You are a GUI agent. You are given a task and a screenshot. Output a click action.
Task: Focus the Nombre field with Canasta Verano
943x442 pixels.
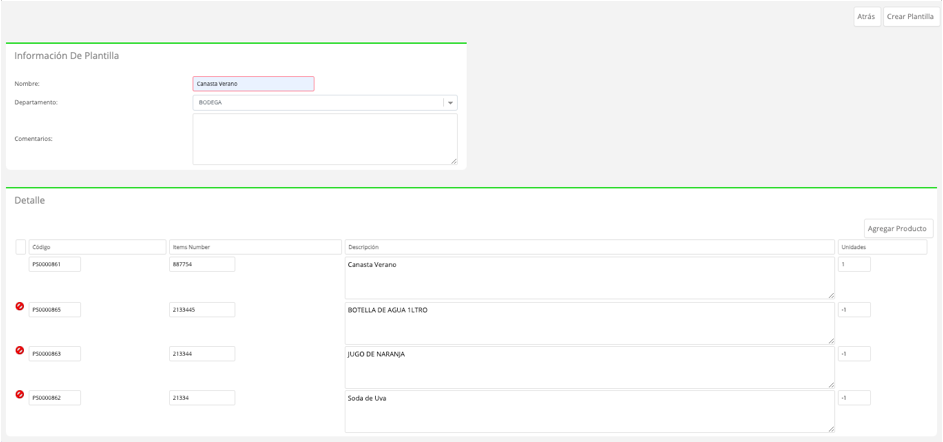point(253,84)
